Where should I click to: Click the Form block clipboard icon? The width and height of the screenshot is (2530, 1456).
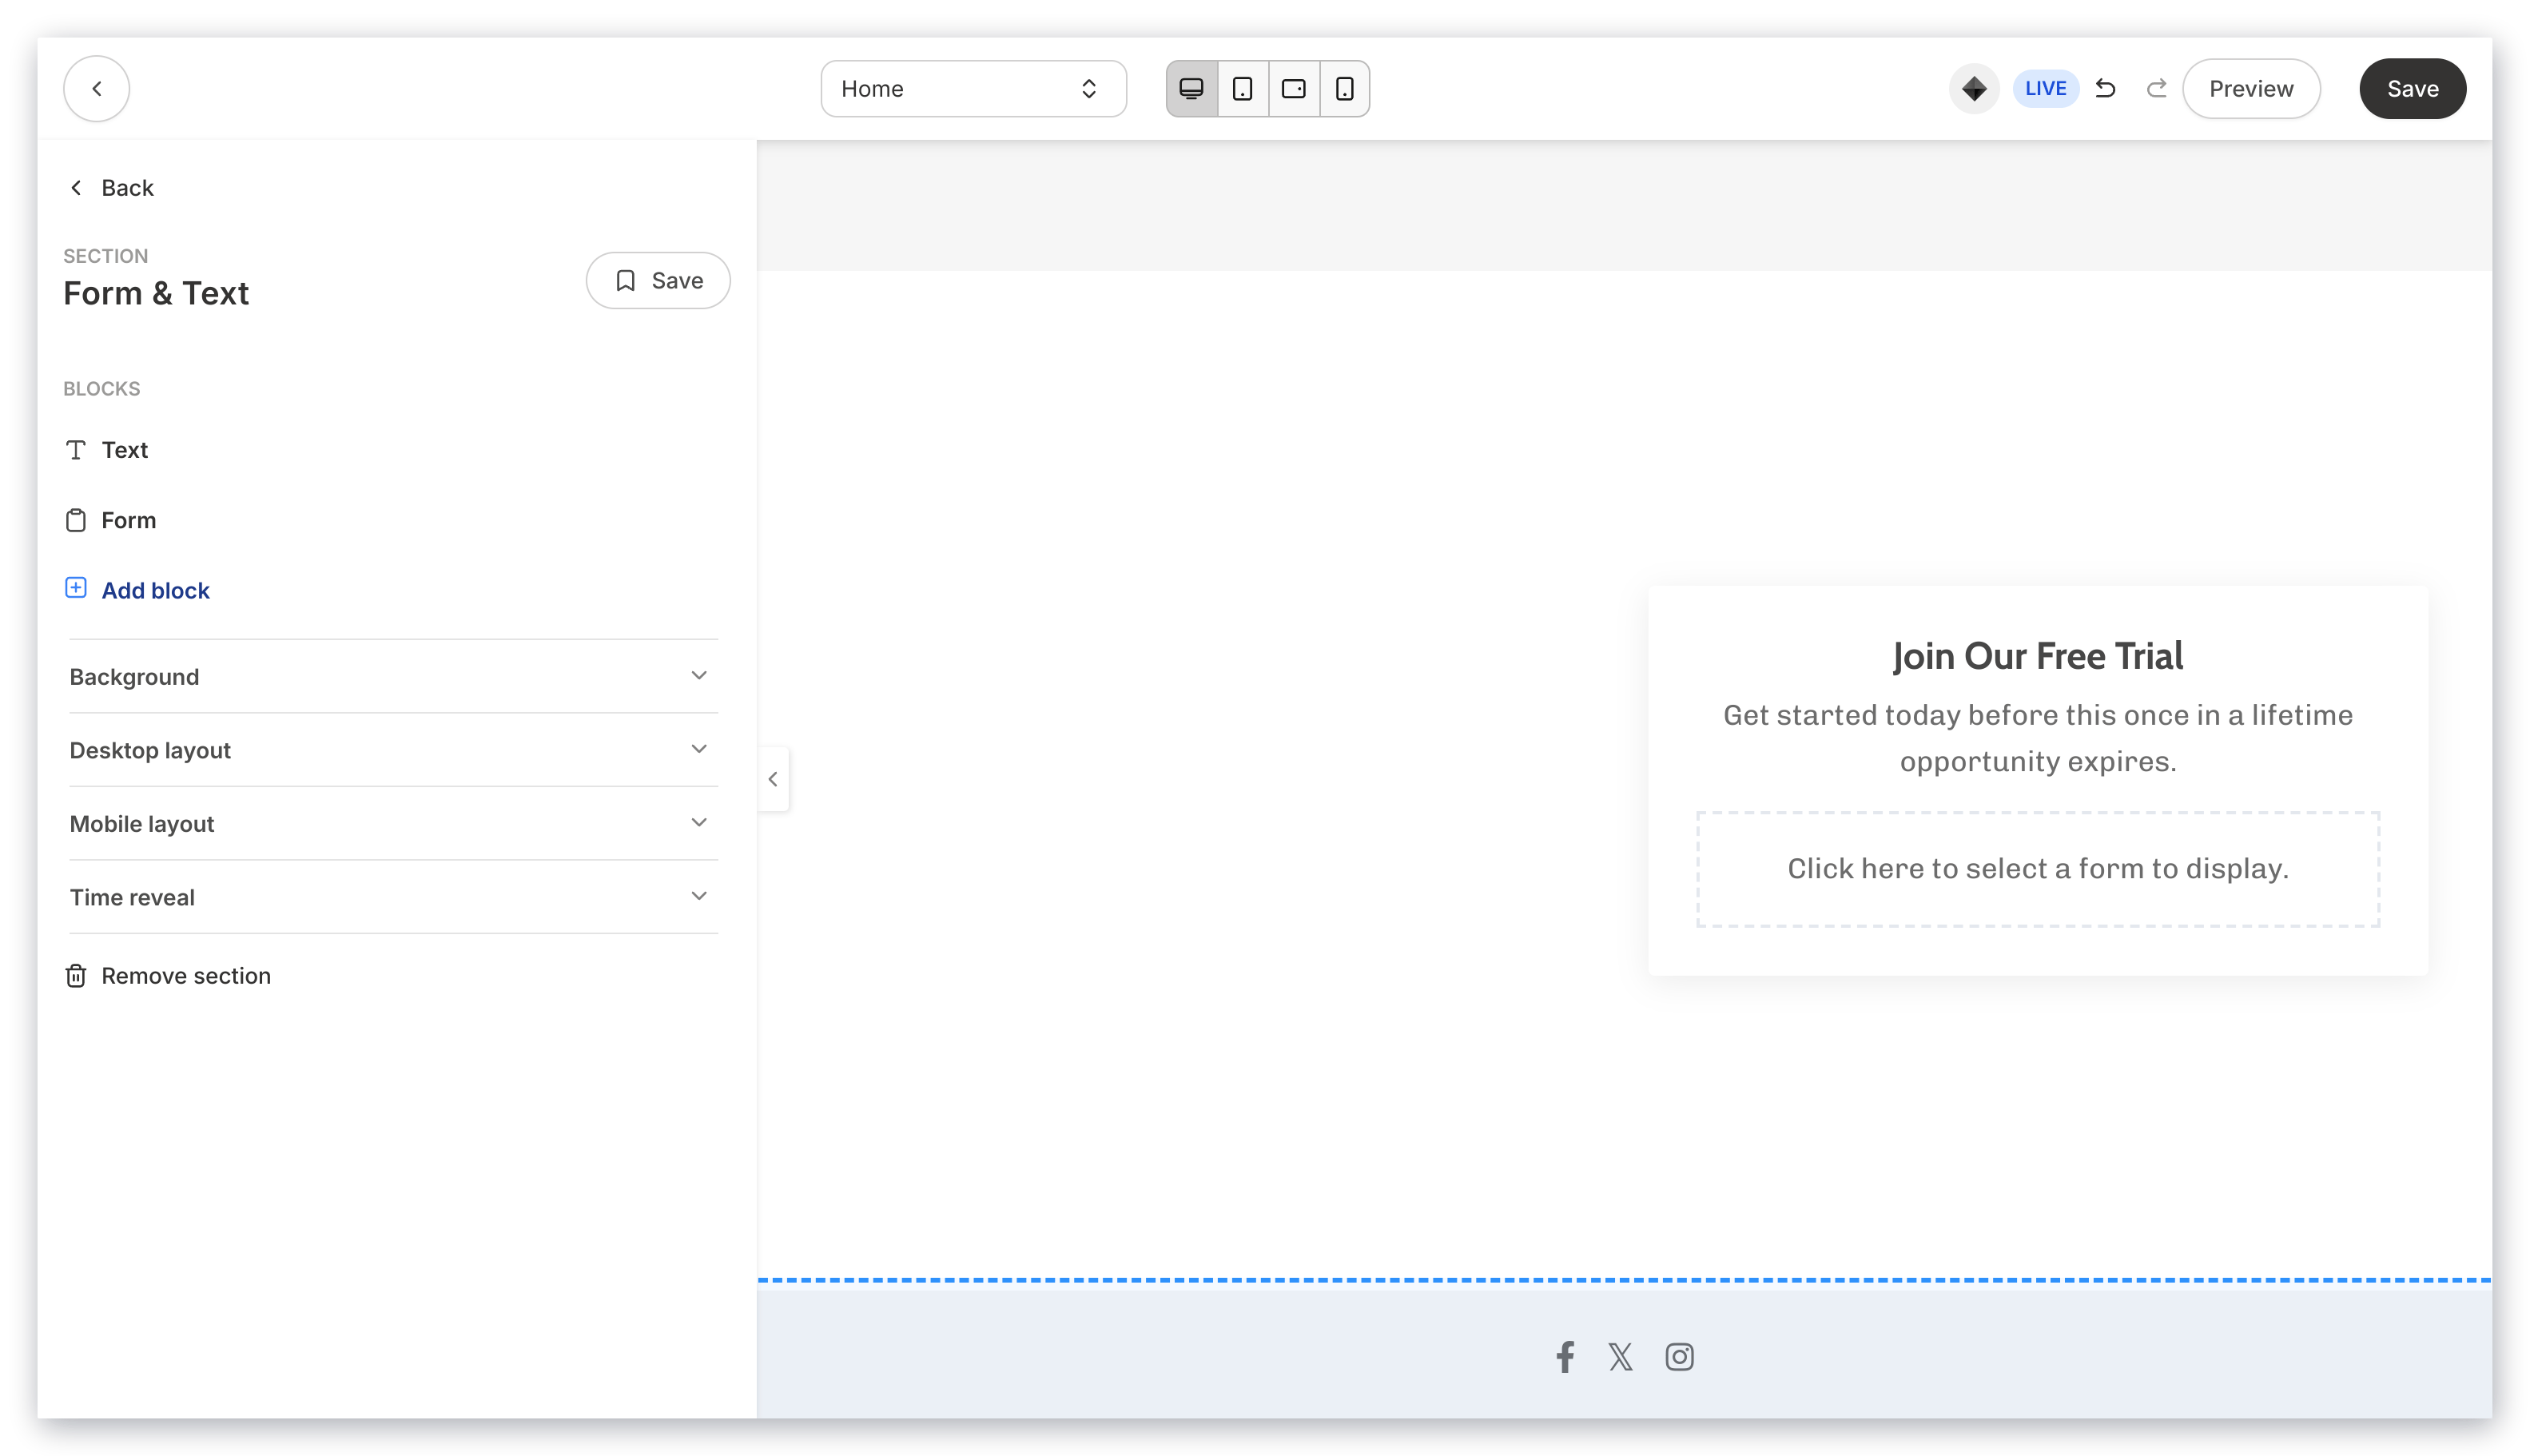coord(76,520)
